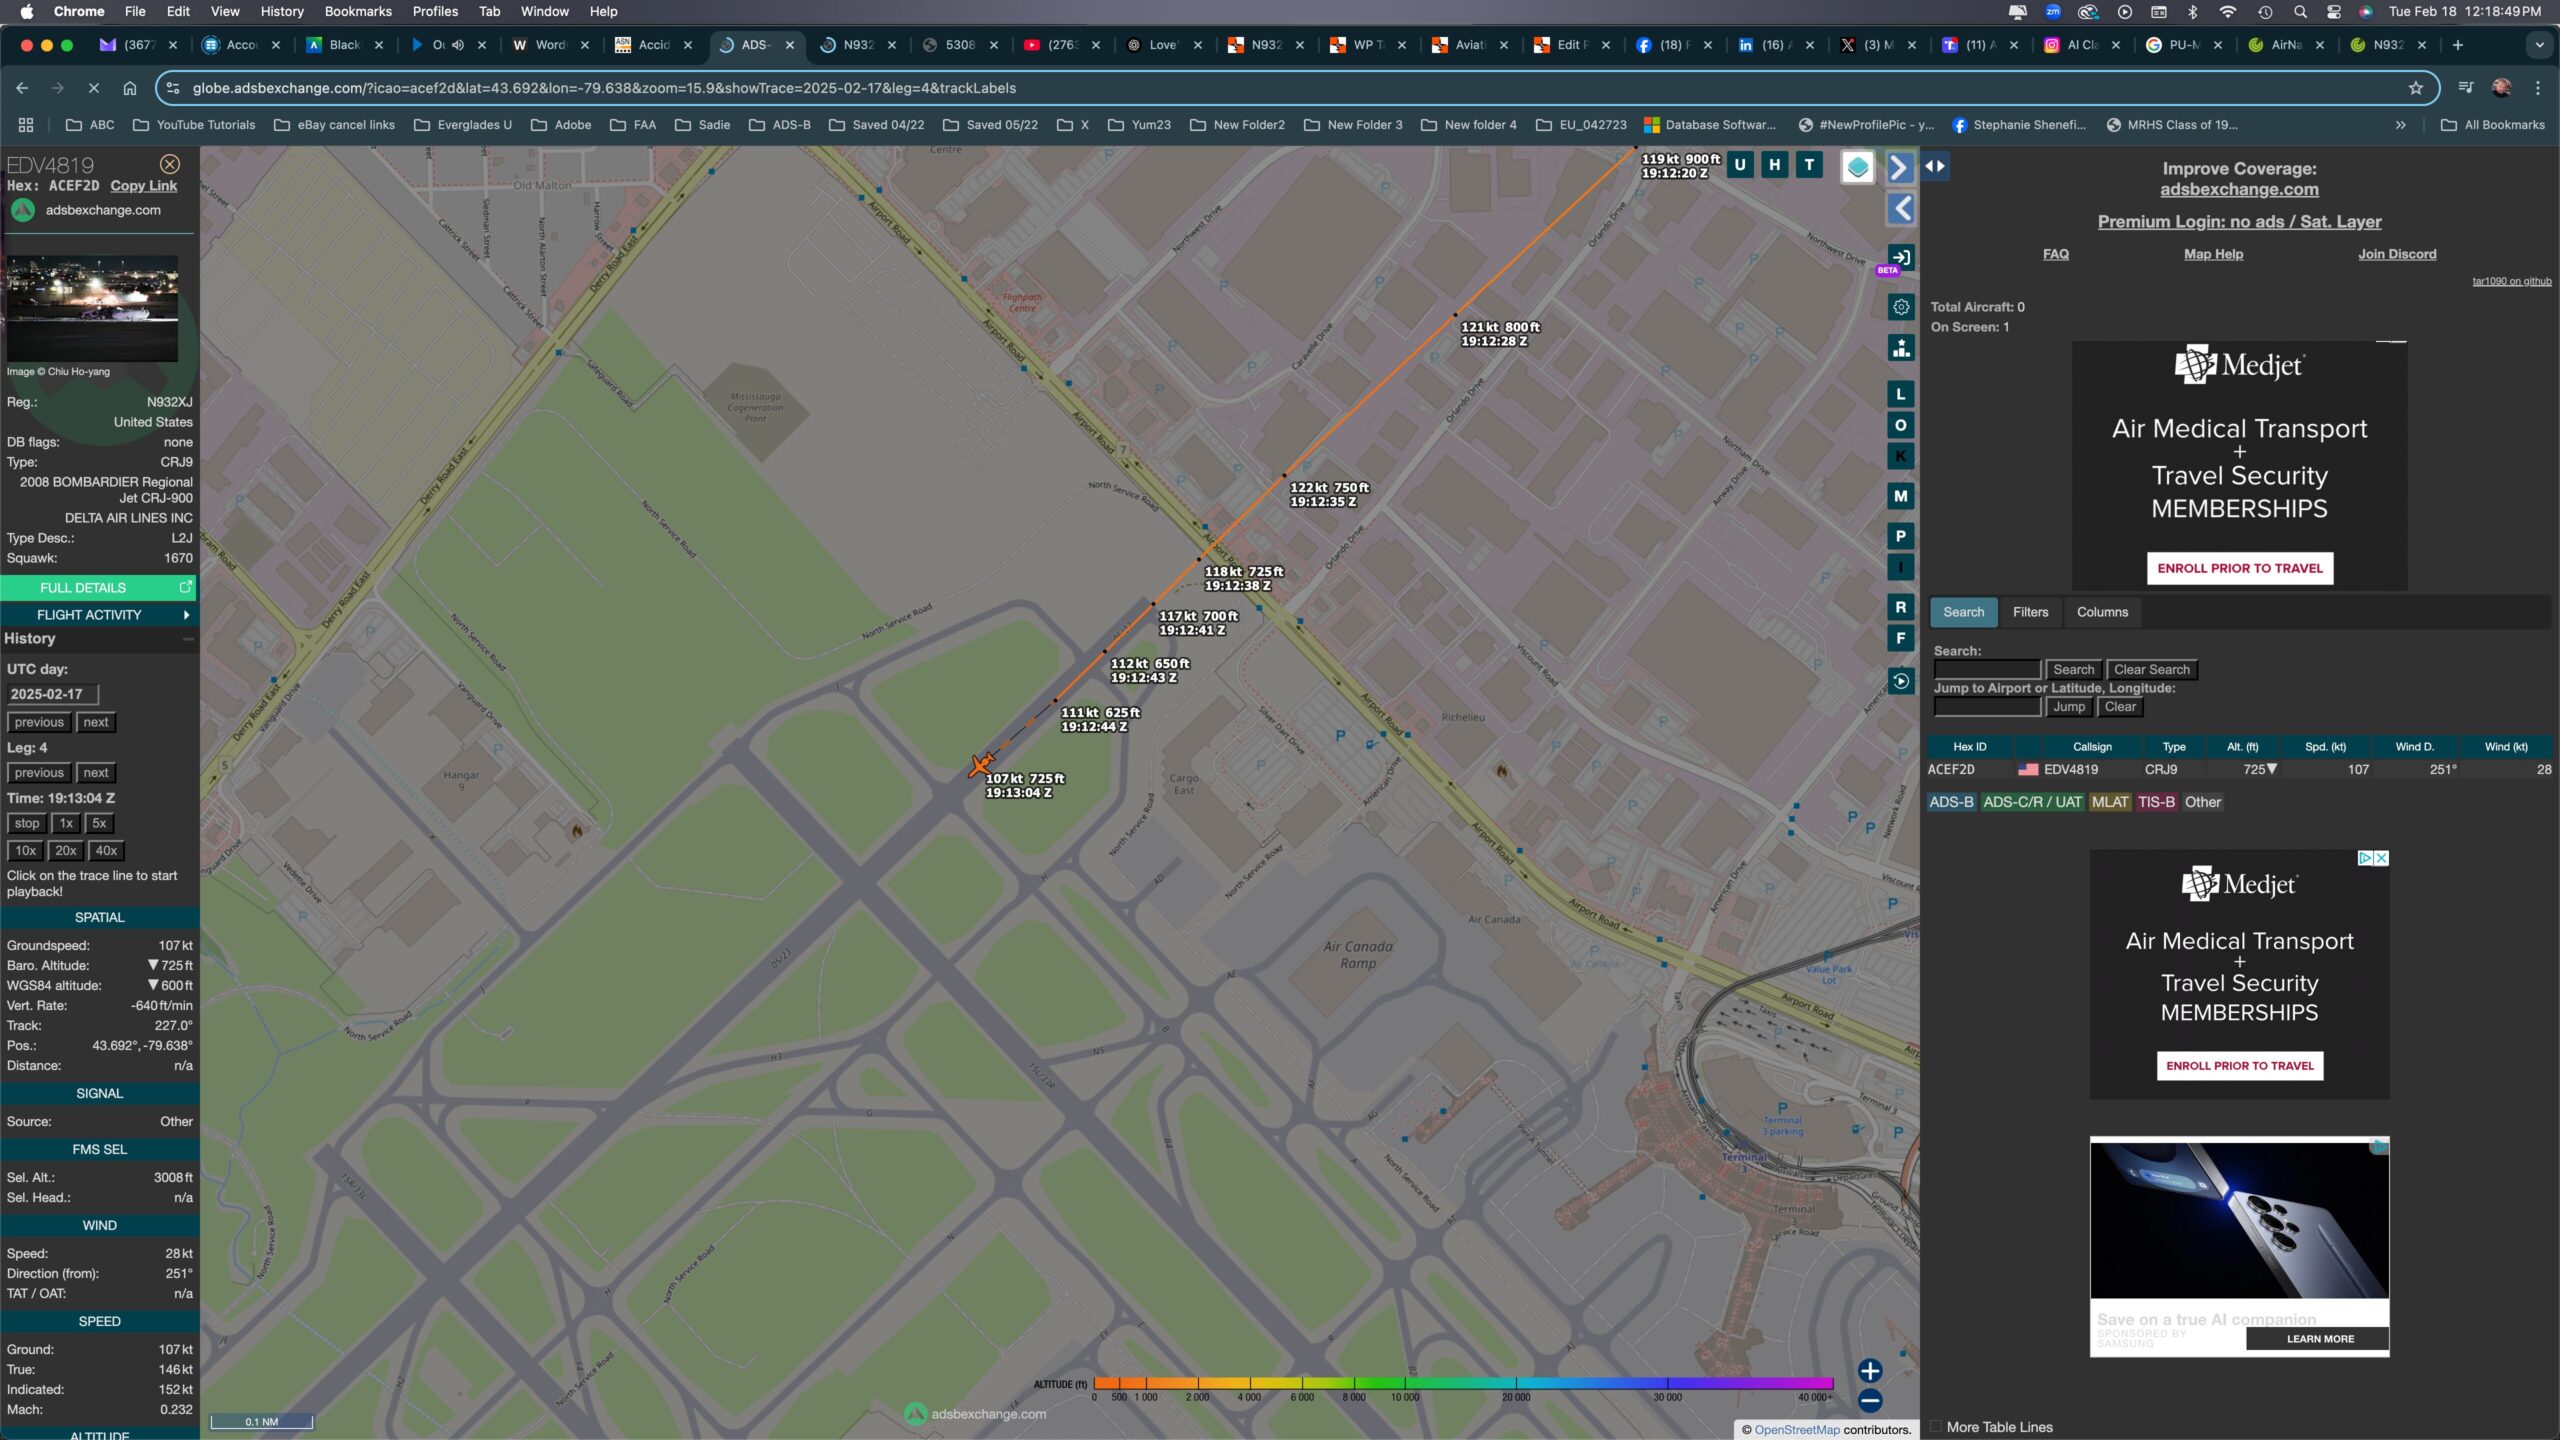Click the Copy Link link
This screenshot has width=2560, height=1440.
click(144, 186)
